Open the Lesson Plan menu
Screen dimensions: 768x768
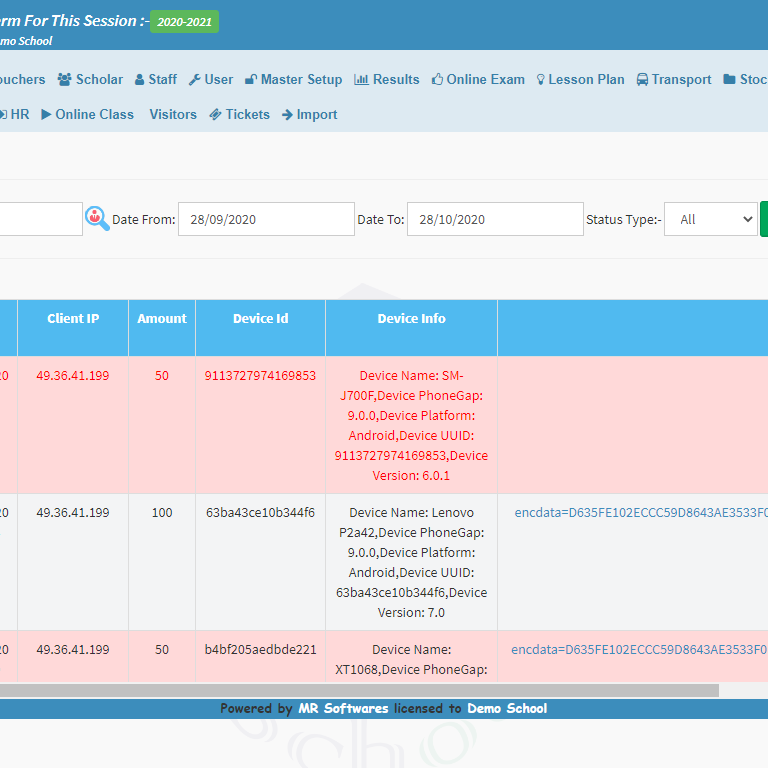tap(580, 80)
